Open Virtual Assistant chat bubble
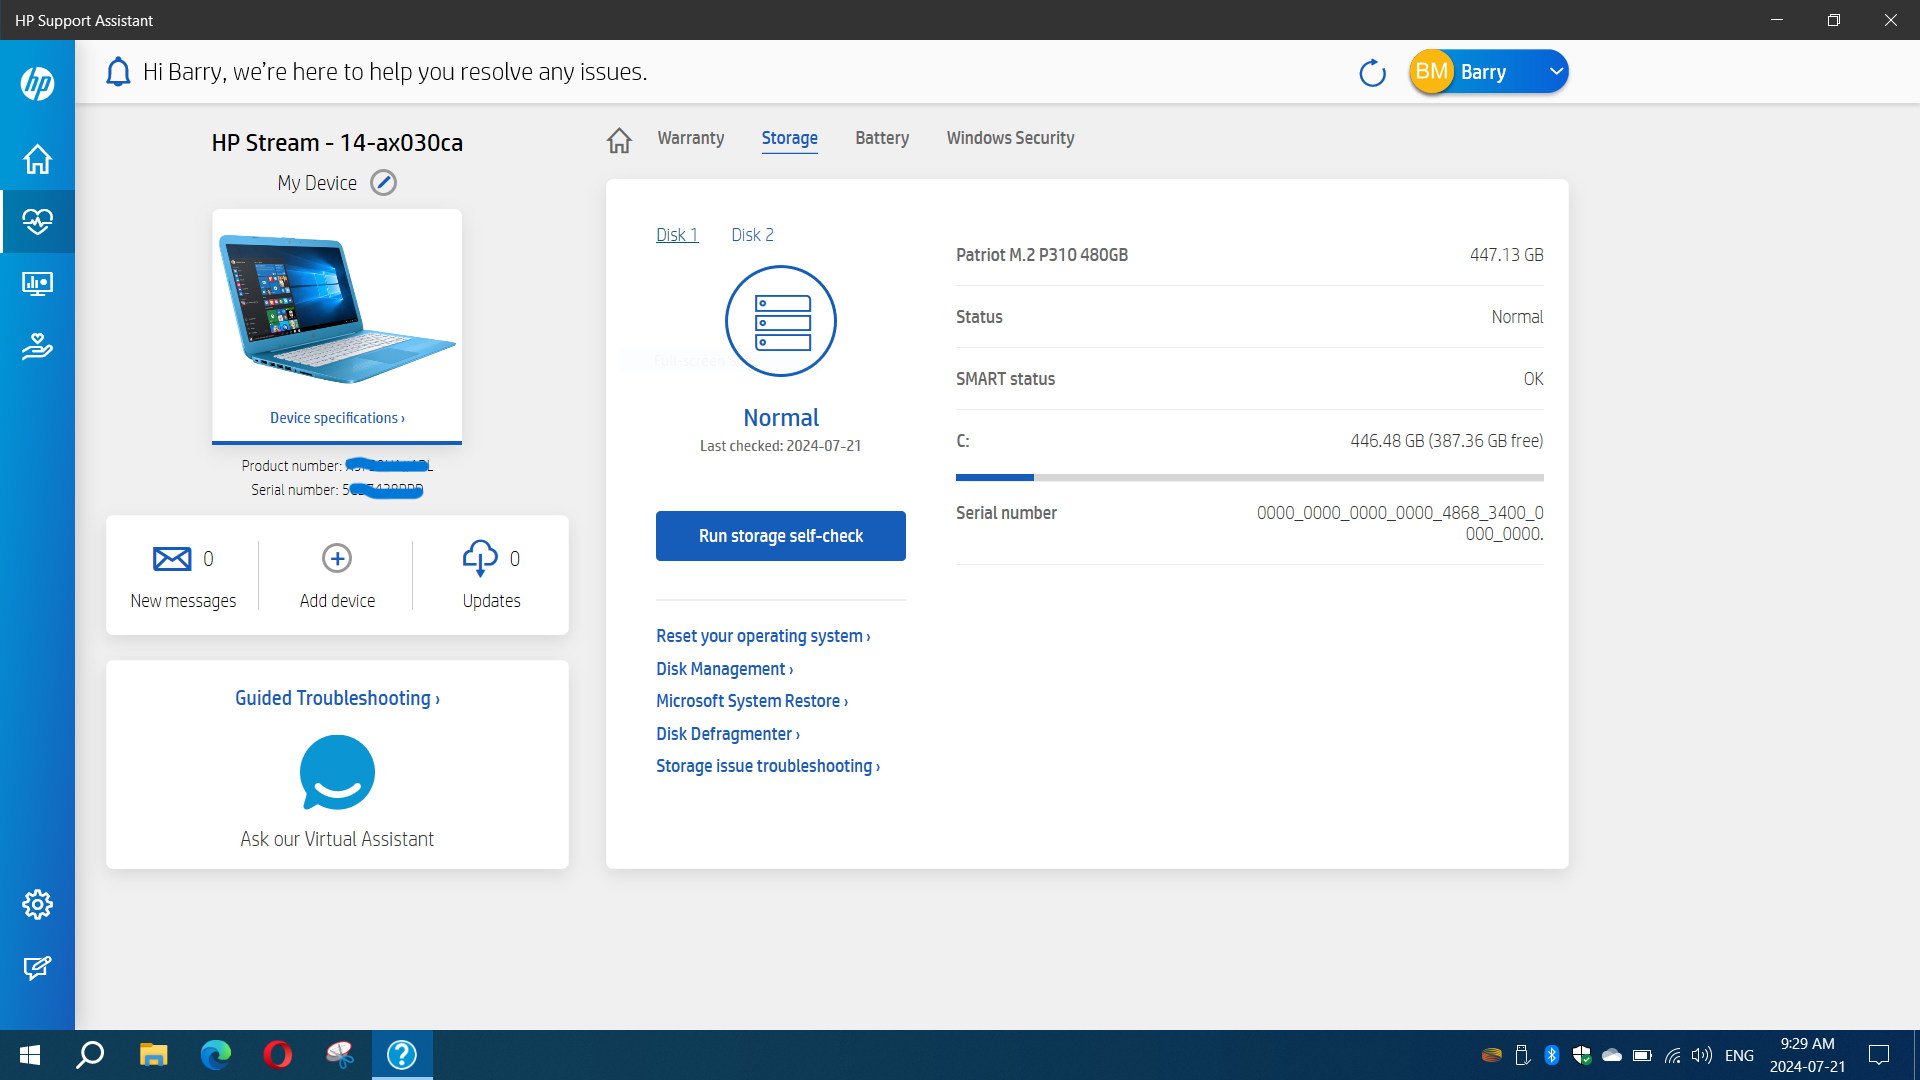This screenshot has height=1080, width=1920. pyautogui.click(x=337, y=772)
